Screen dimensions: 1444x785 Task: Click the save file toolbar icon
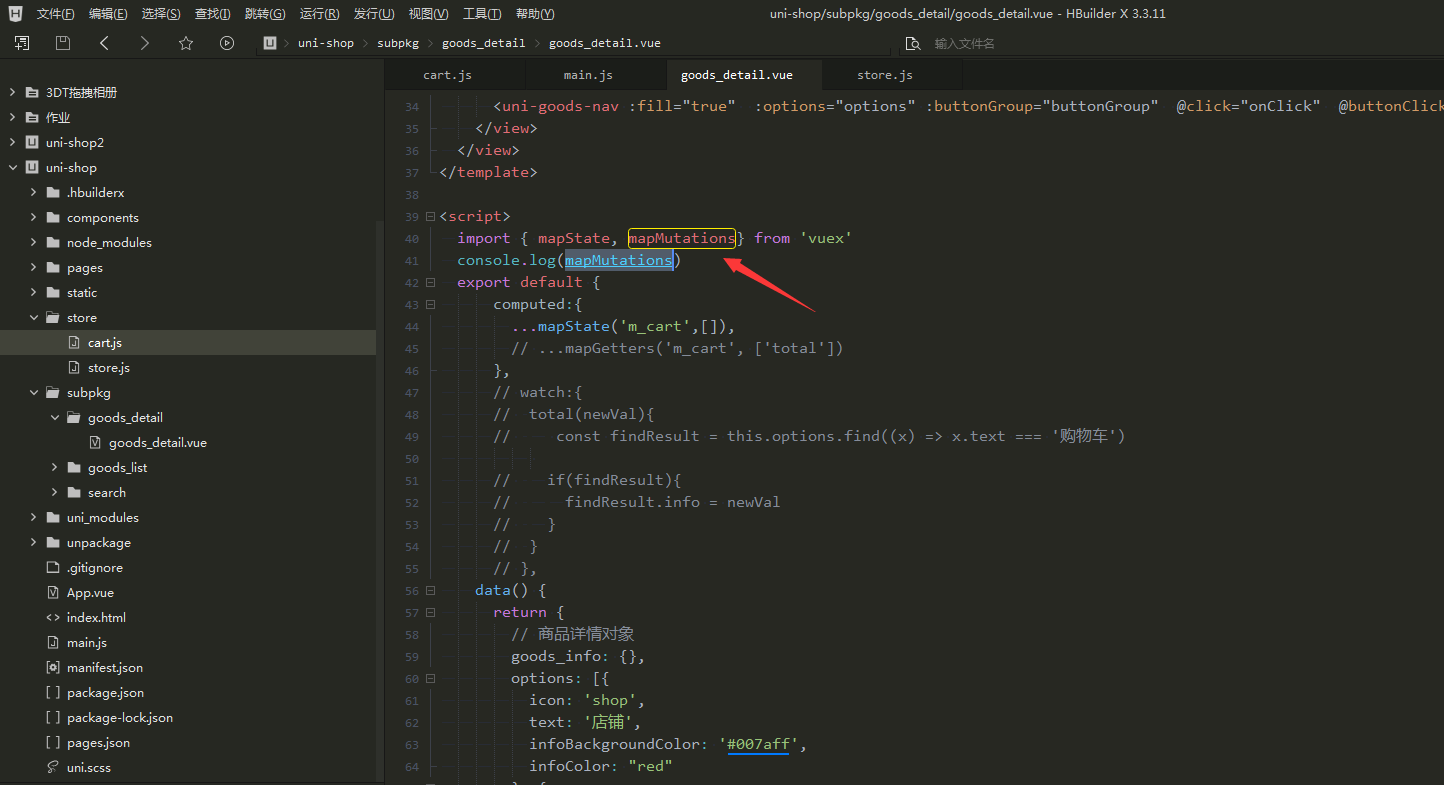pyautogui.click(x=63, y=43)
